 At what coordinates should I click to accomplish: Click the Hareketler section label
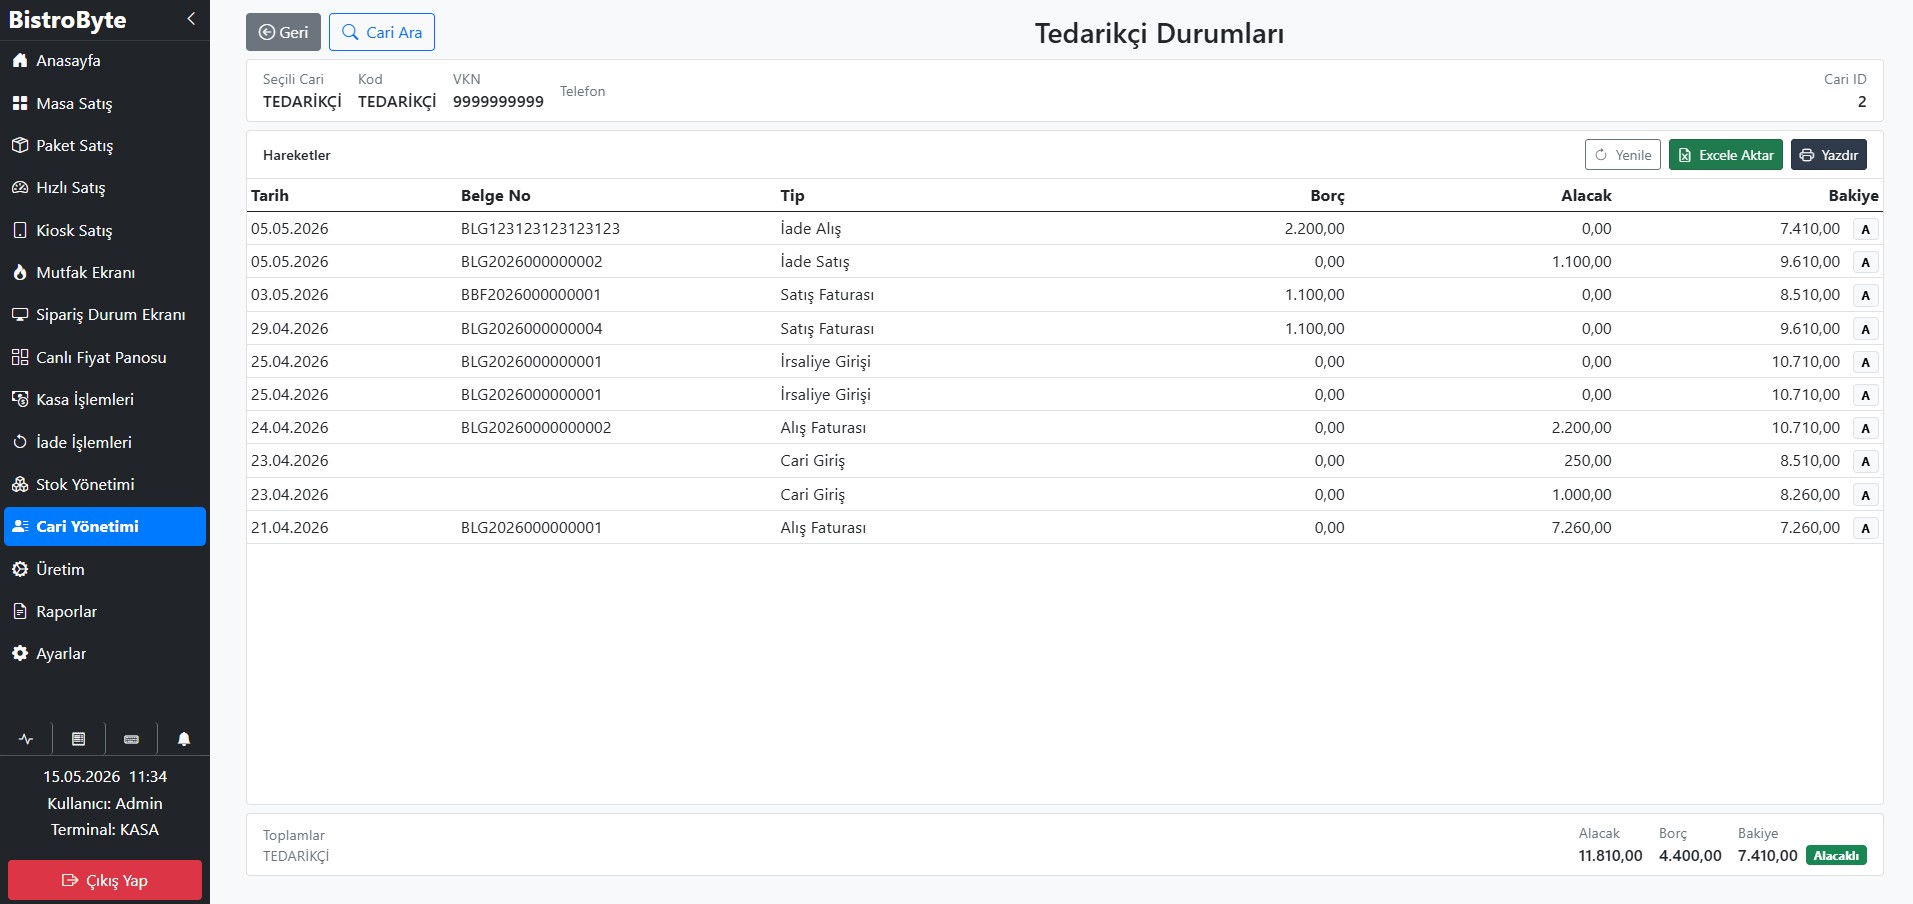297,155
